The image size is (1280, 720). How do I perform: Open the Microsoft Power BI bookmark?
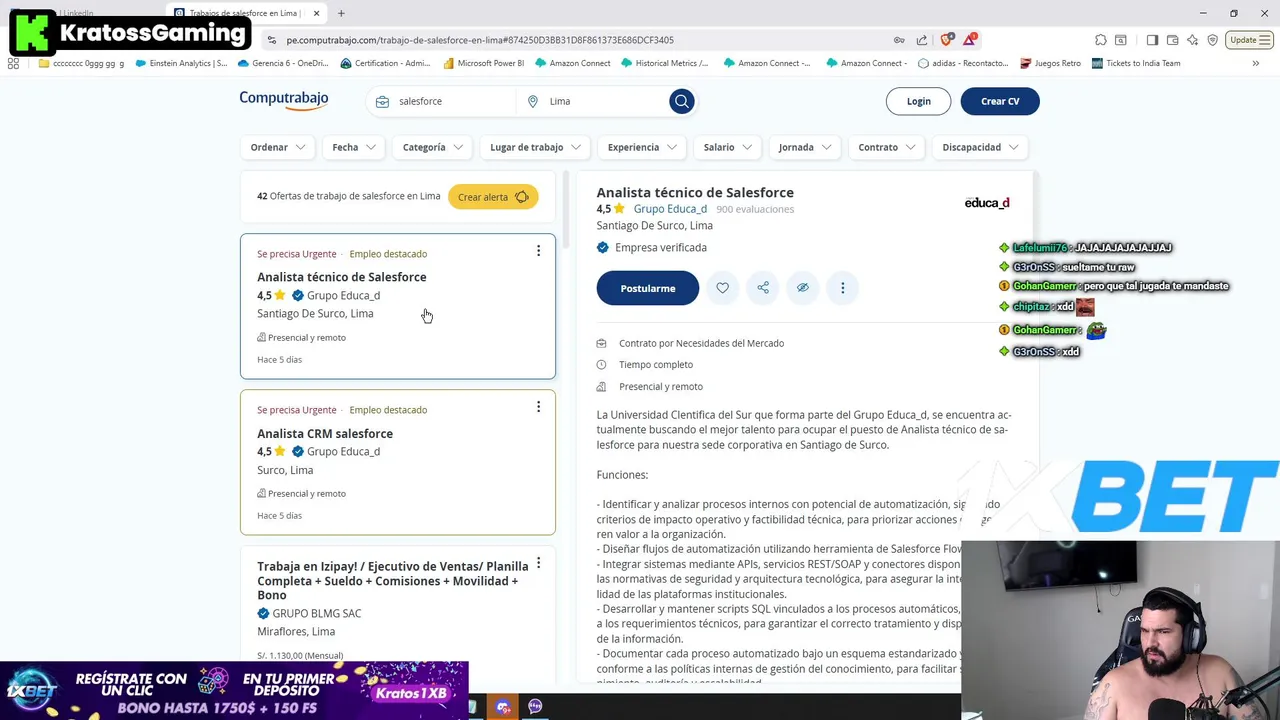coord(483,63)
